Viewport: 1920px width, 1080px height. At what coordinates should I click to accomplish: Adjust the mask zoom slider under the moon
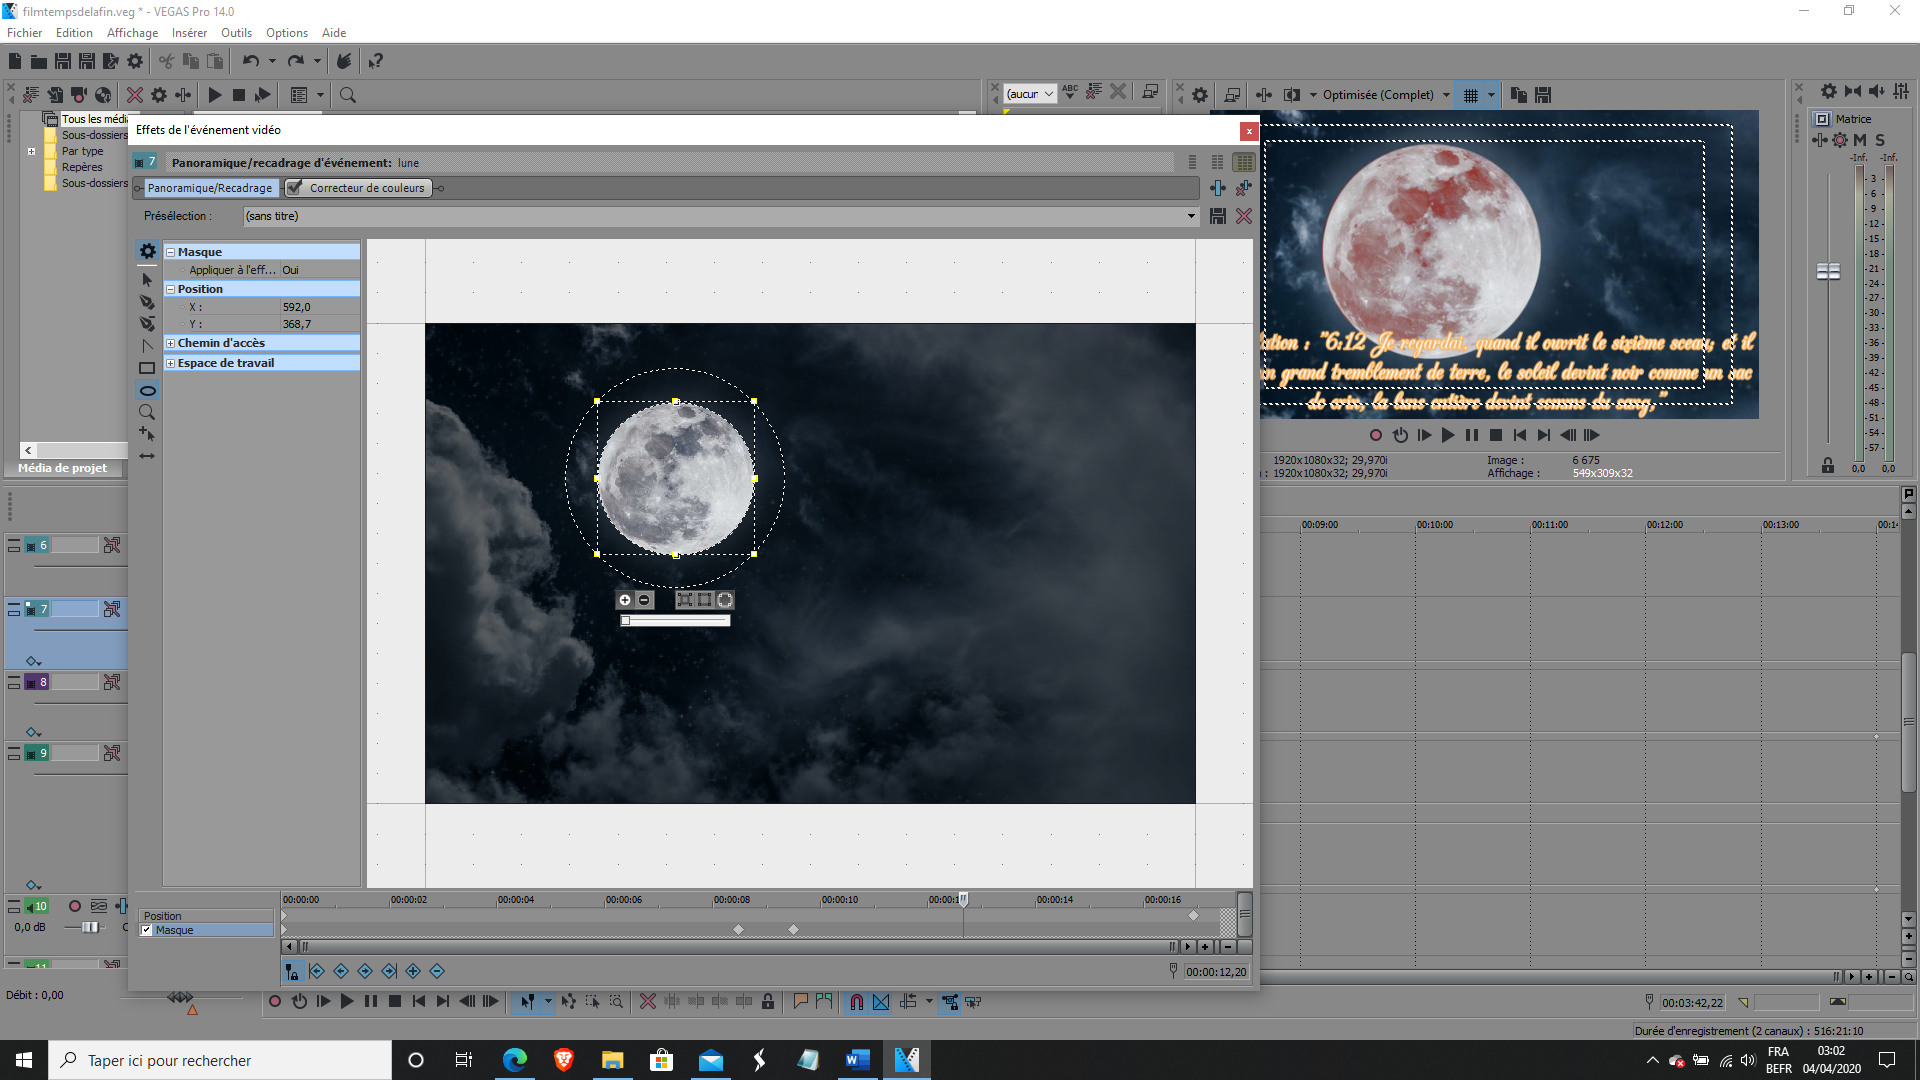pyautogui.click(x=675, y=621)
